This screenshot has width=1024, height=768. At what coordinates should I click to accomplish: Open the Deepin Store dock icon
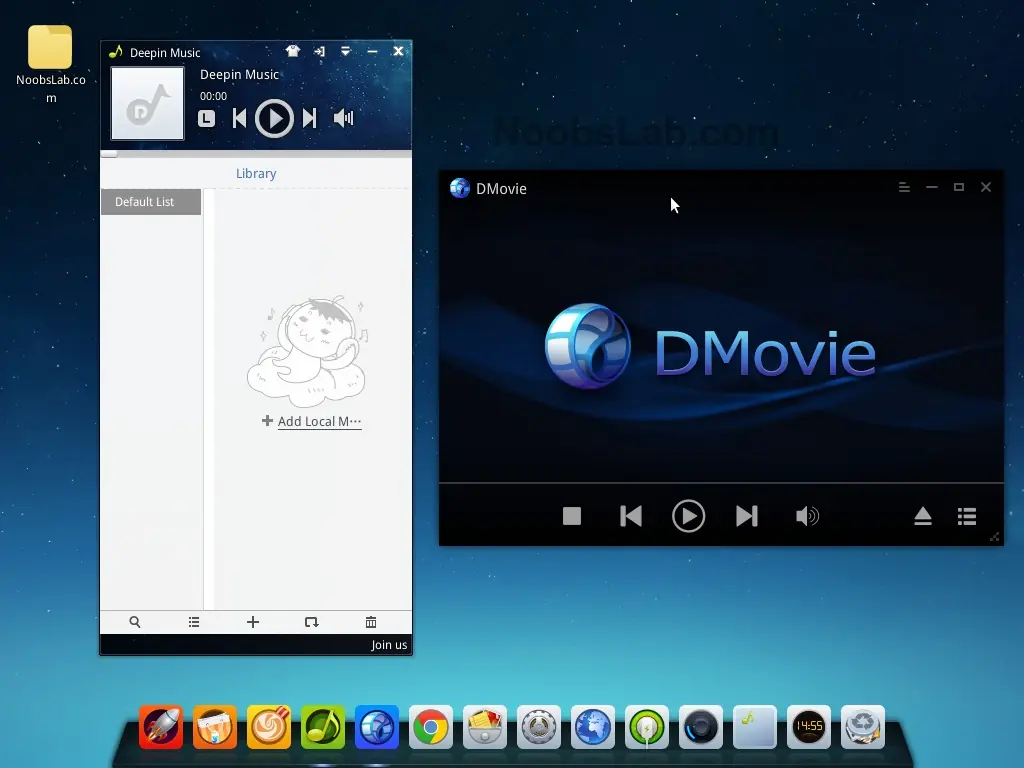coord(215,726)
